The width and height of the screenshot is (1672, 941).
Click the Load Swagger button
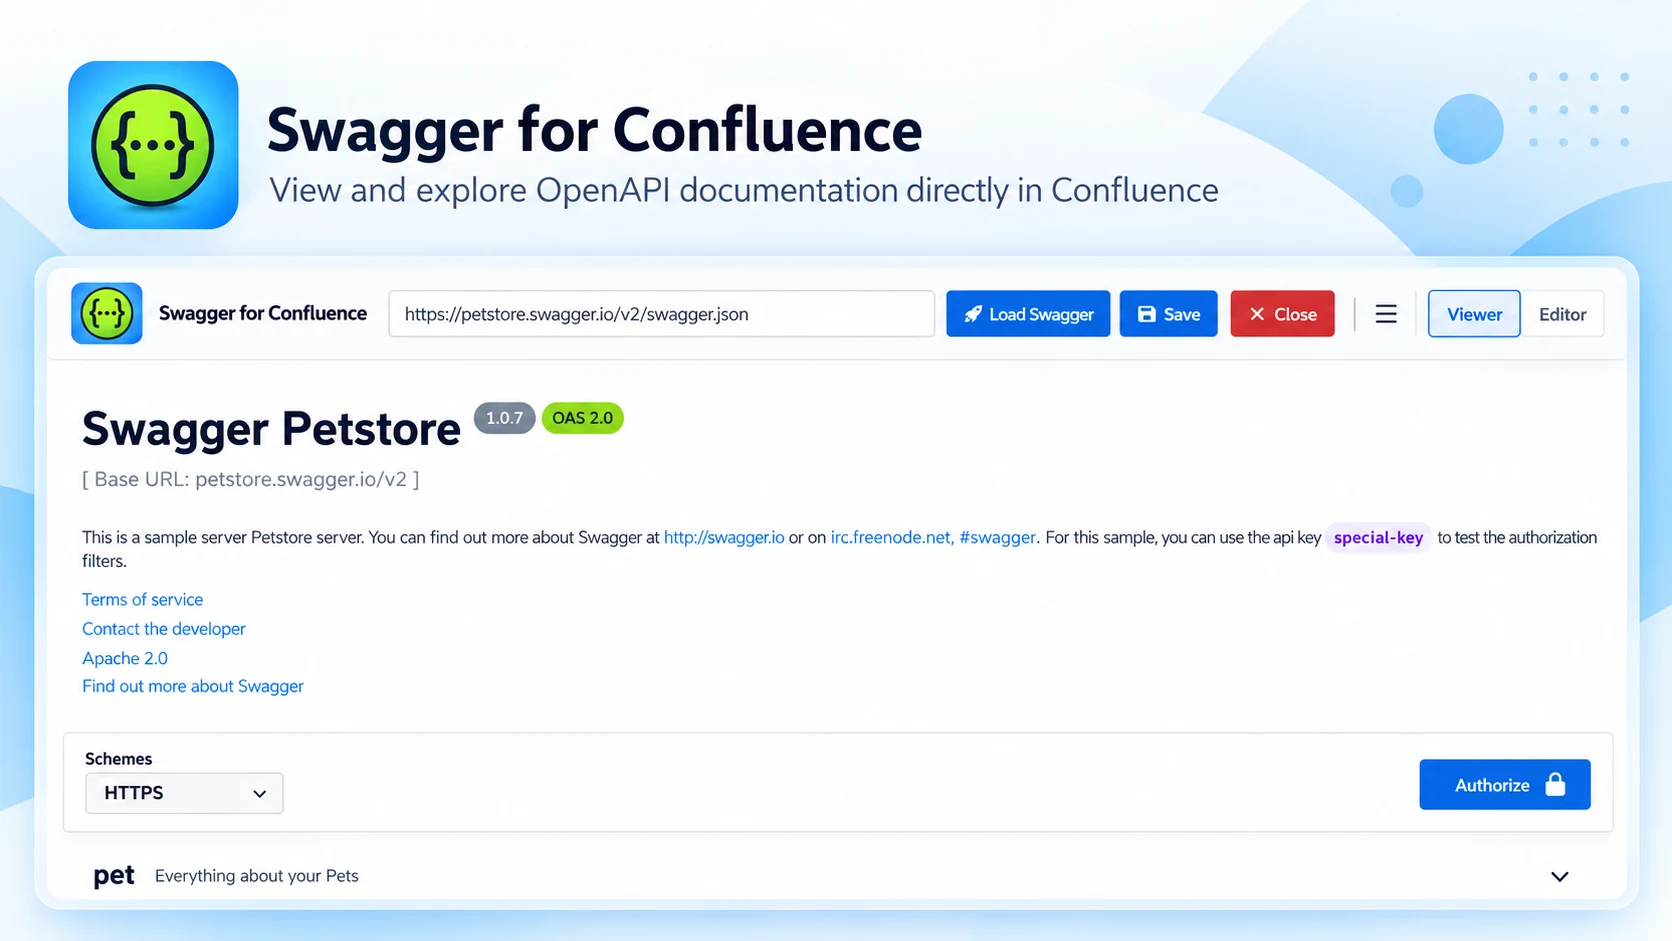tap(1028, 314)
